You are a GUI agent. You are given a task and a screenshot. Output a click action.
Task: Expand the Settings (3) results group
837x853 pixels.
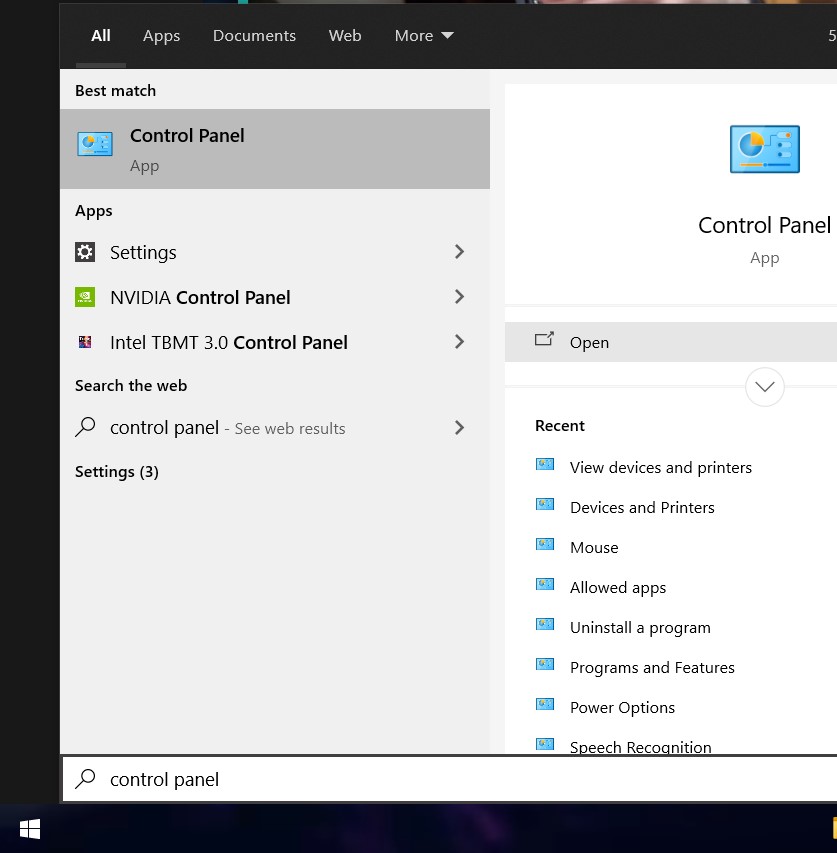pos(116,472)
